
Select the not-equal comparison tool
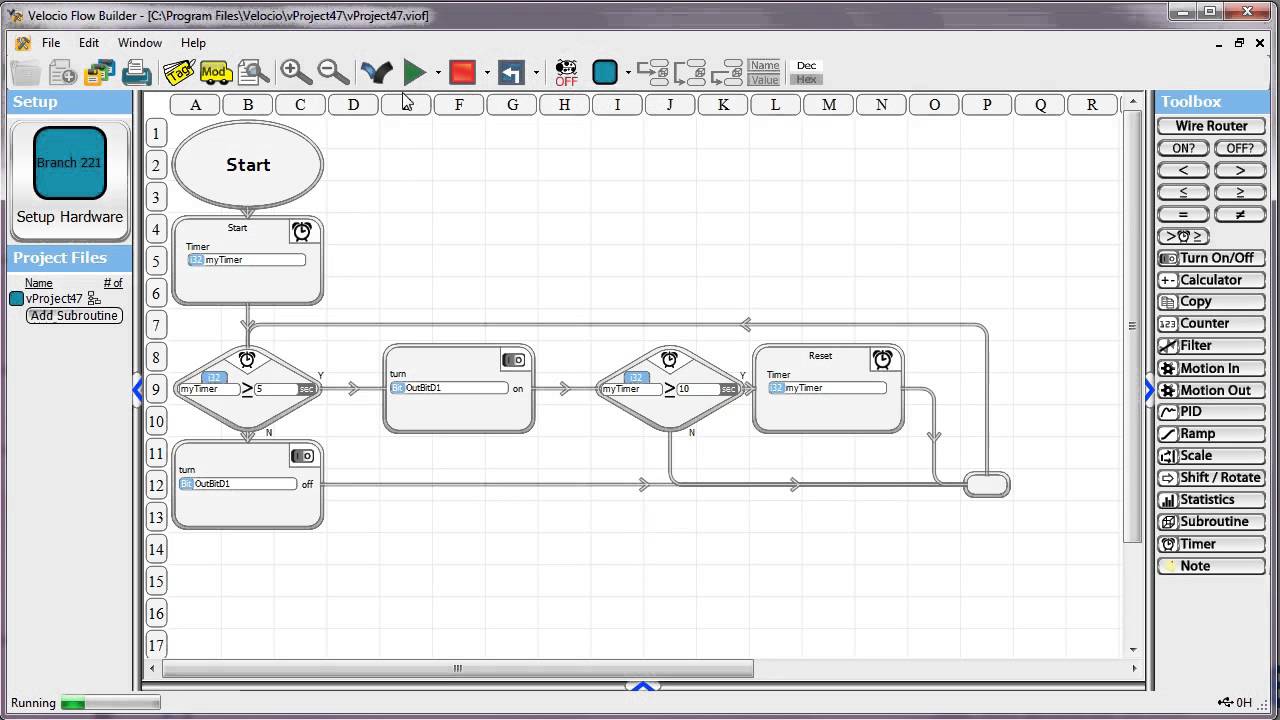pos(1239,214)
